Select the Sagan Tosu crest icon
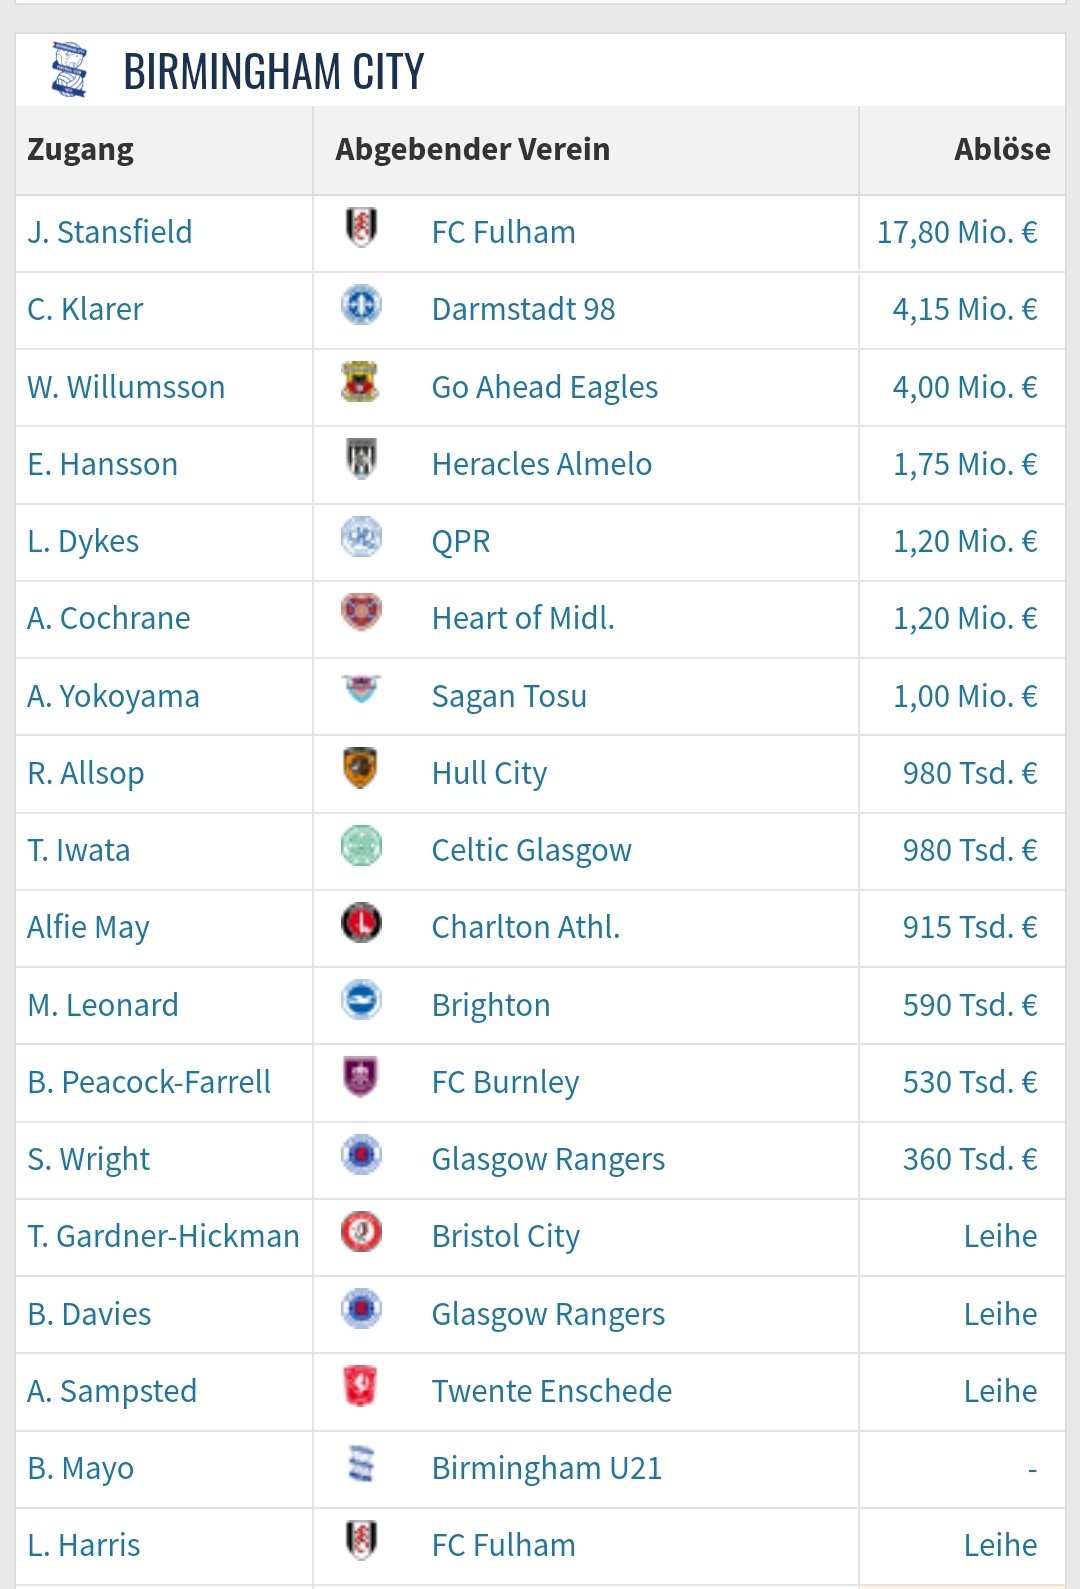 361,689
